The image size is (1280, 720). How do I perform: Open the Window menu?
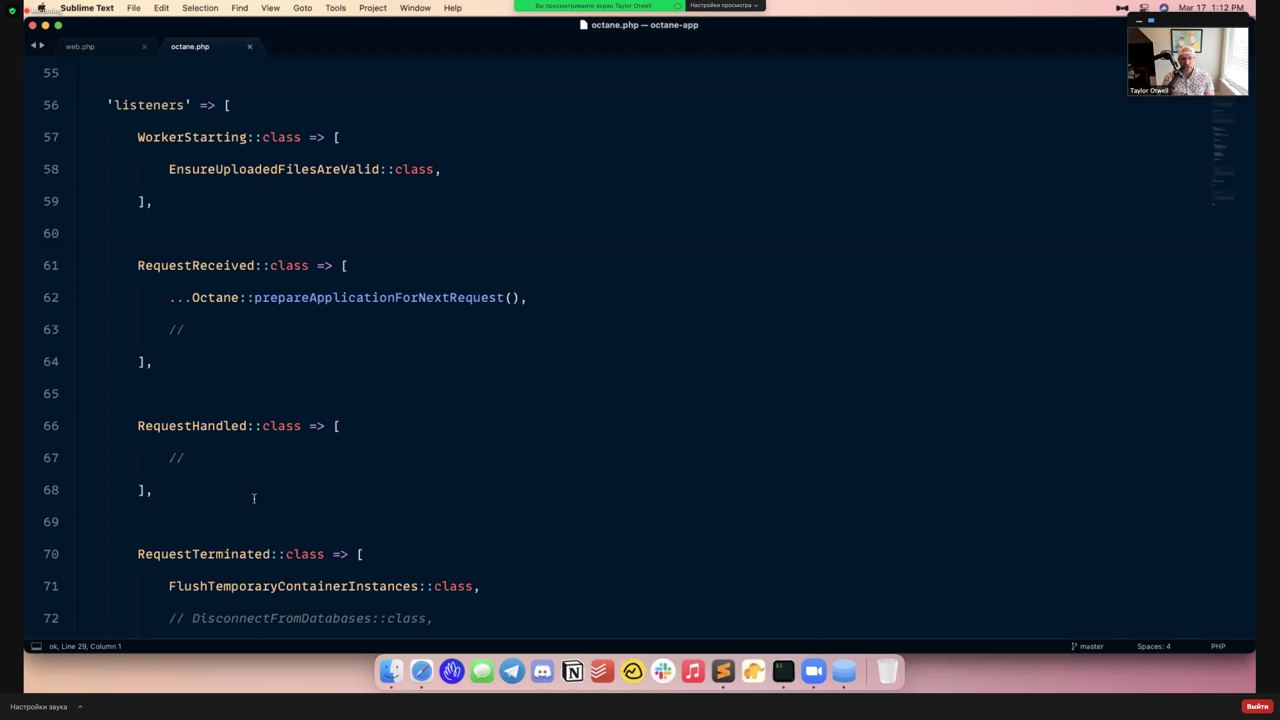[415, 8]
